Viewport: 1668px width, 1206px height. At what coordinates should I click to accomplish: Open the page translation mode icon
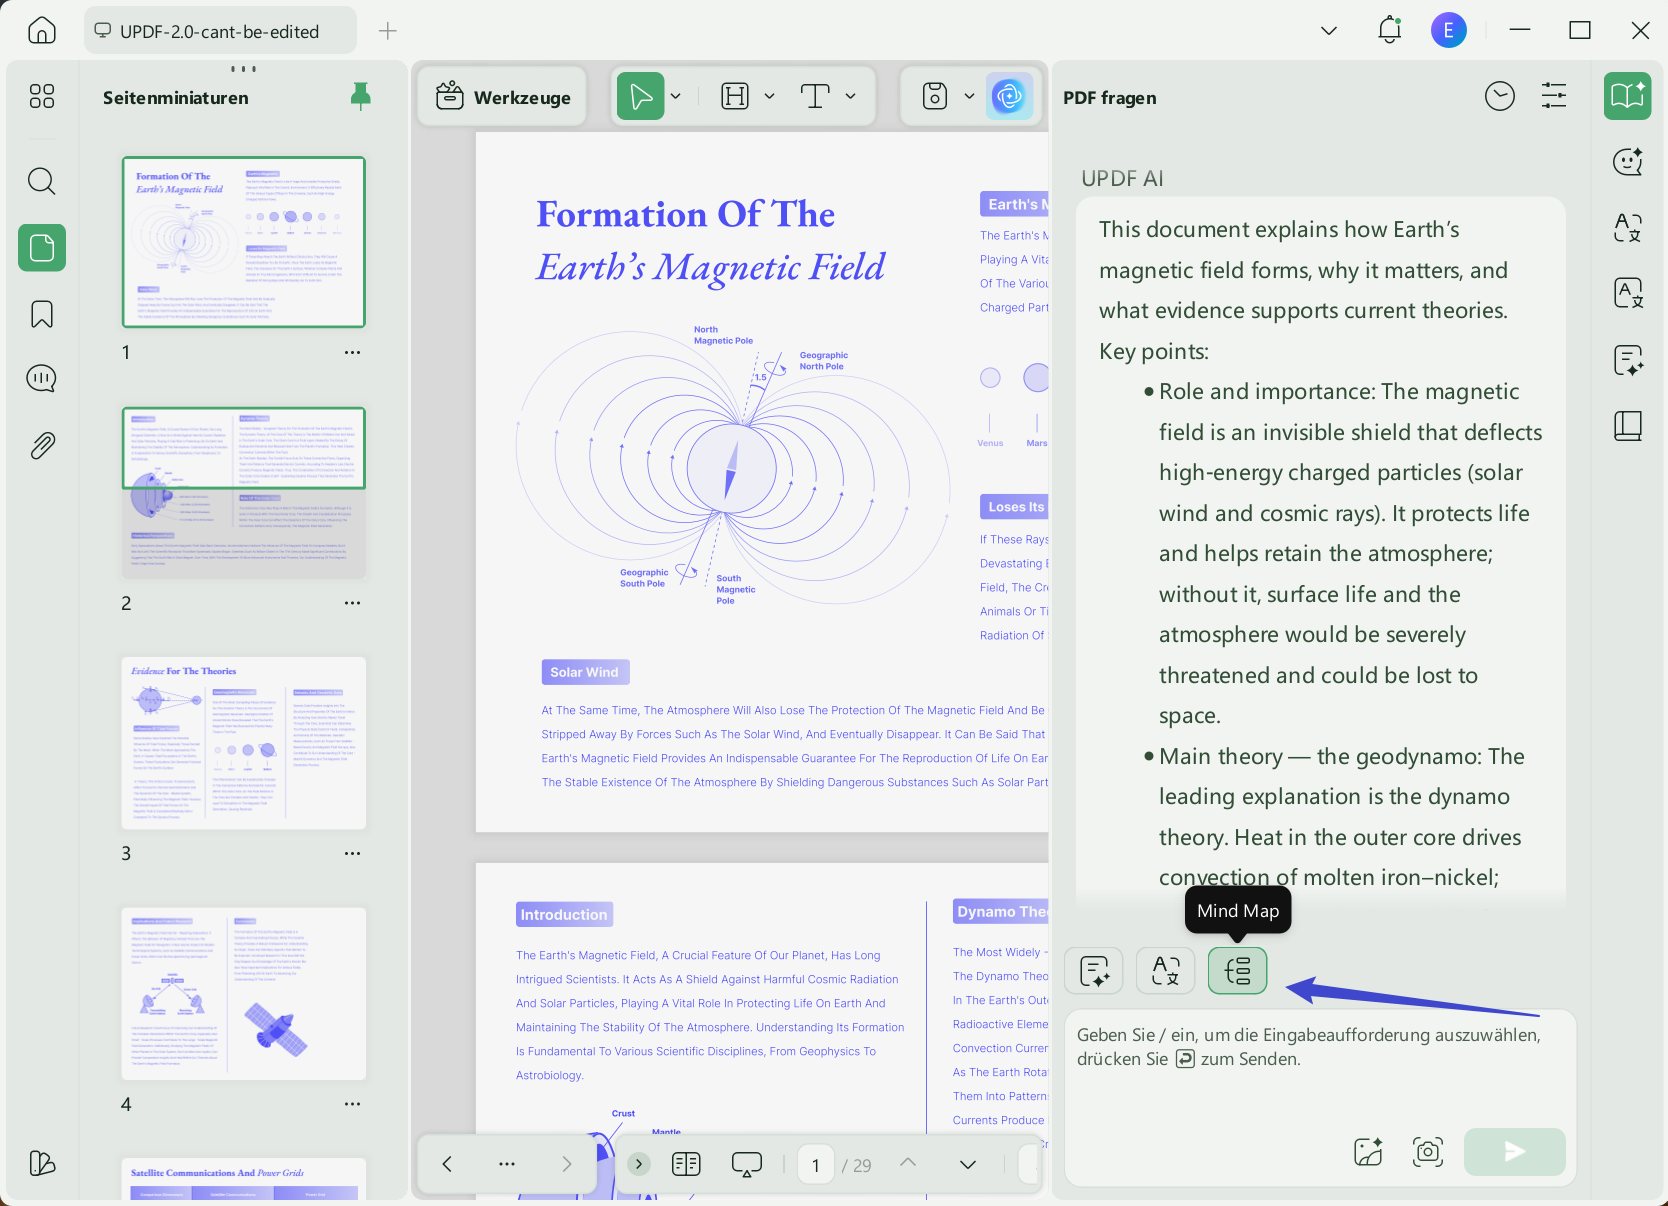tap(1628, 293)
